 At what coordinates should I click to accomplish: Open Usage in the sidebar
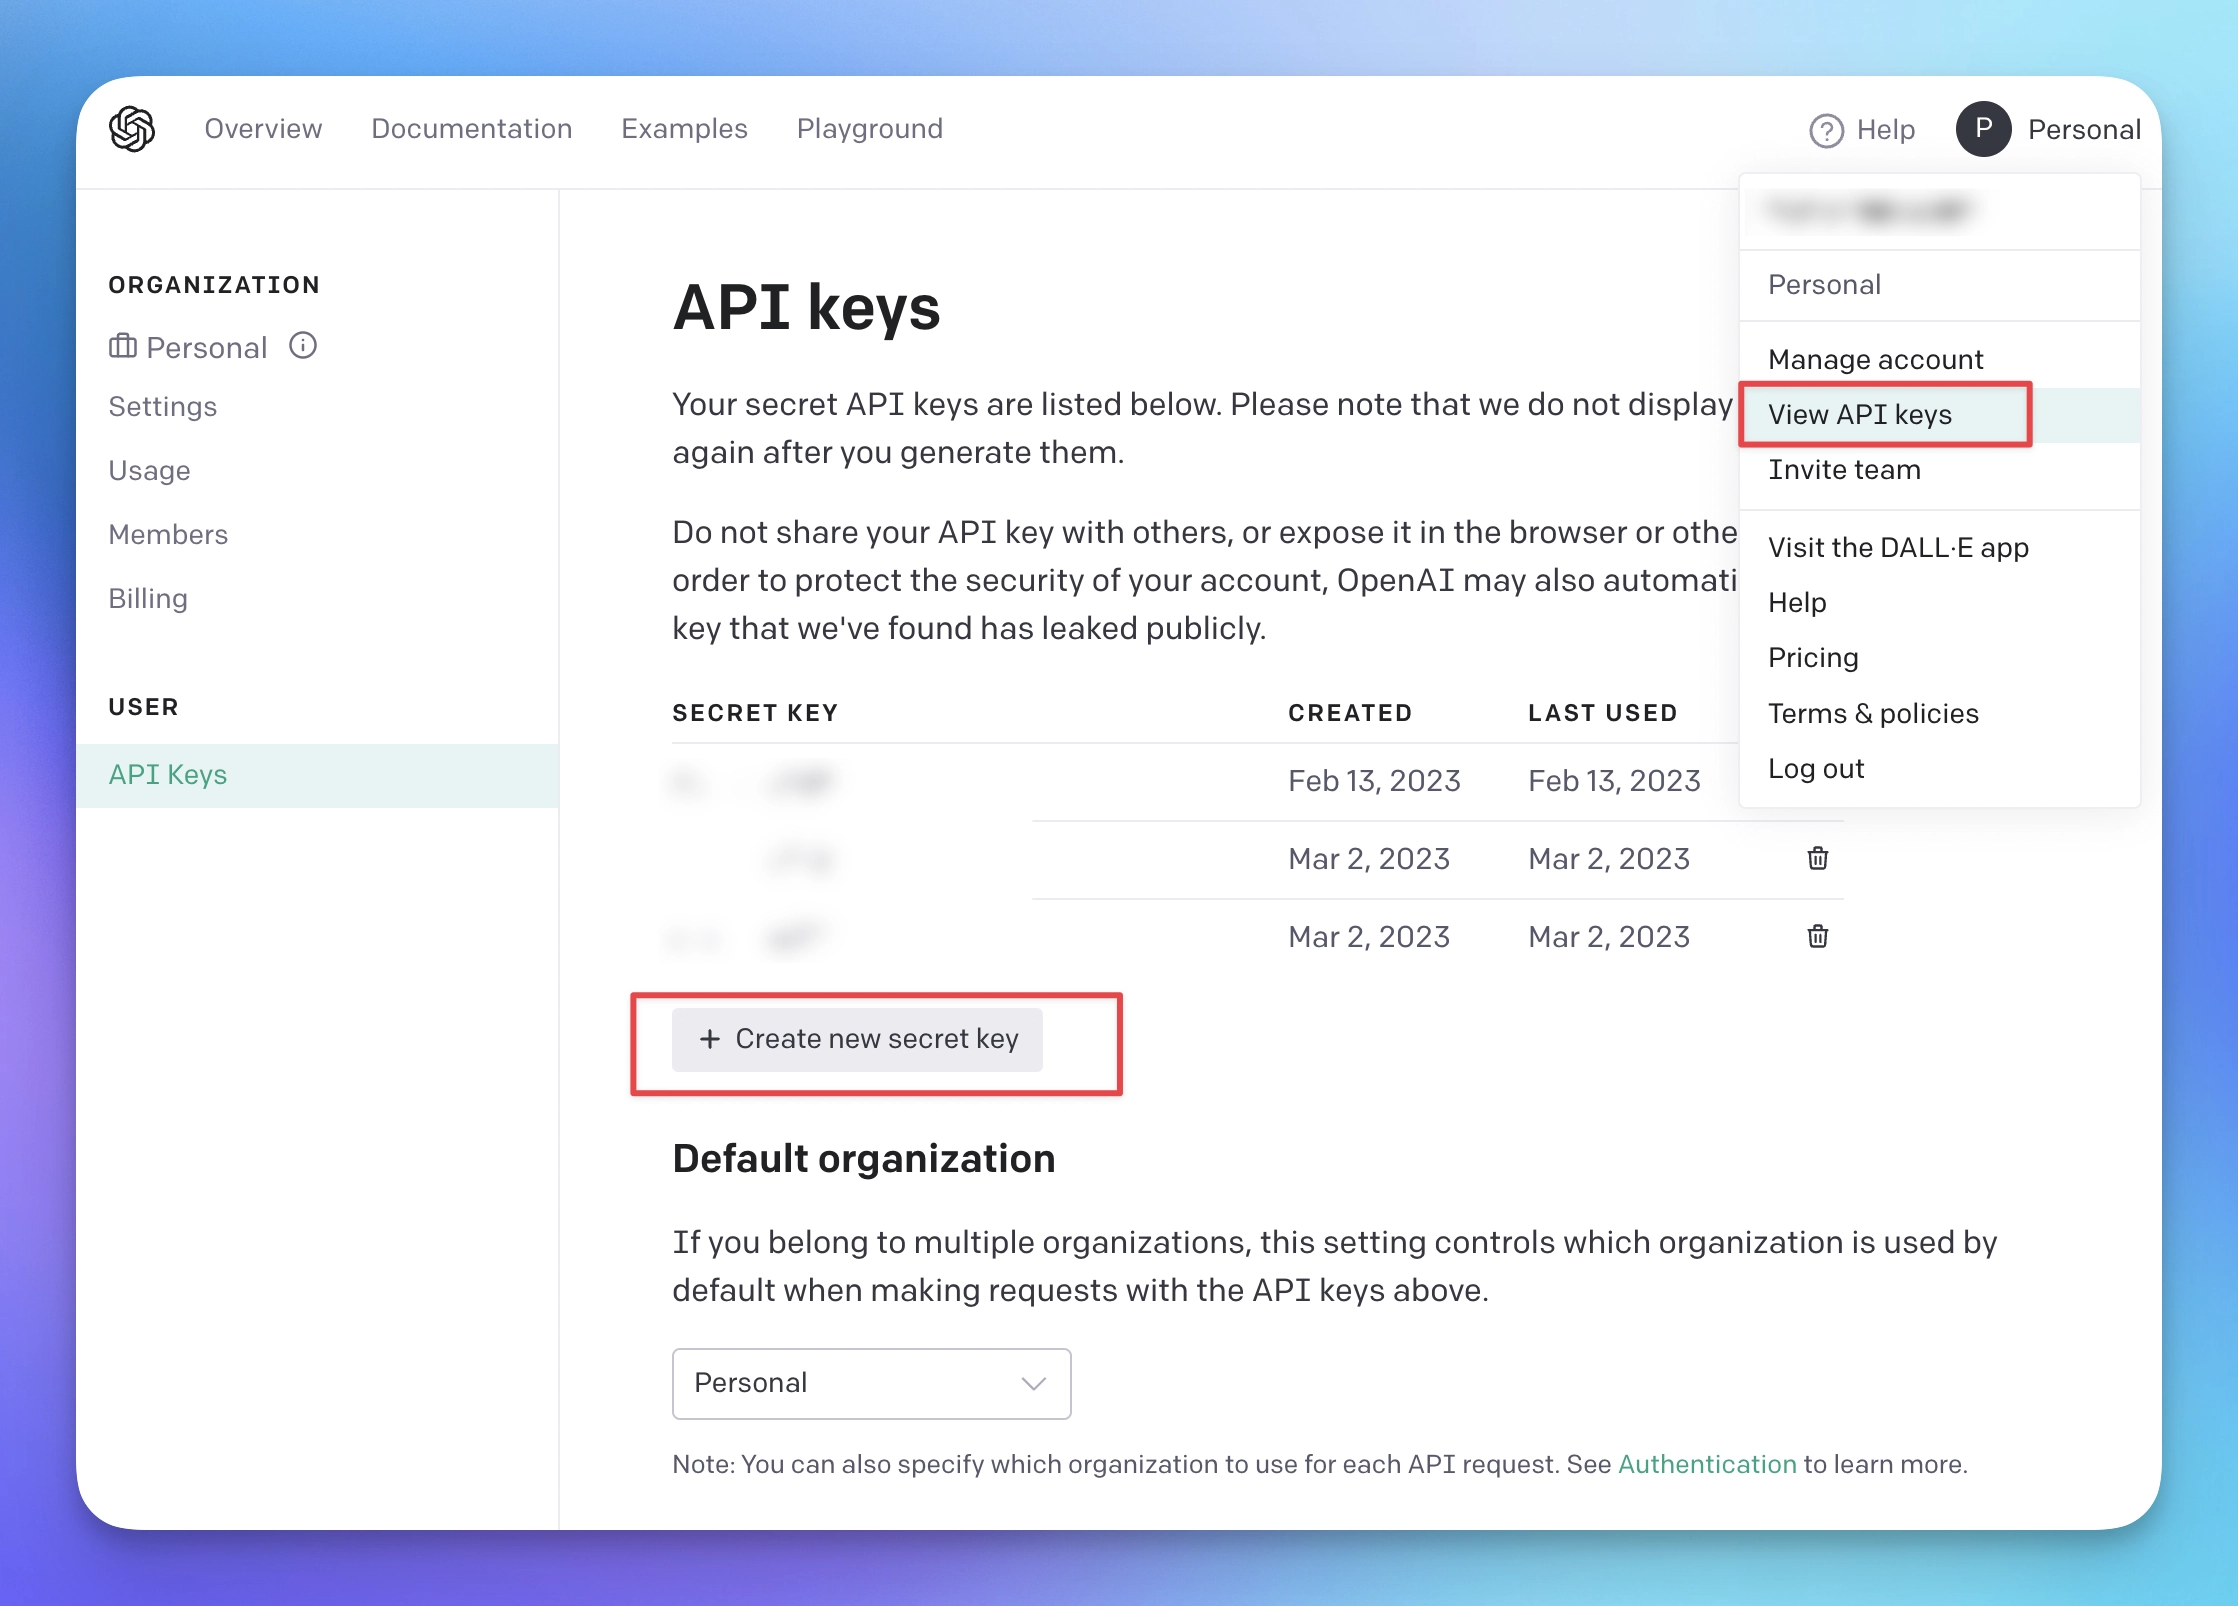click(149, 470)
